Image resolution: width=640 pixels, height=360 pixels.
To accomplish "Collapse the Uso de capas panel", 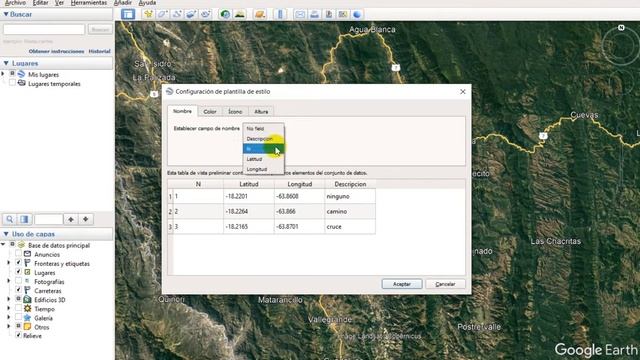I will (x=6, y=234).
